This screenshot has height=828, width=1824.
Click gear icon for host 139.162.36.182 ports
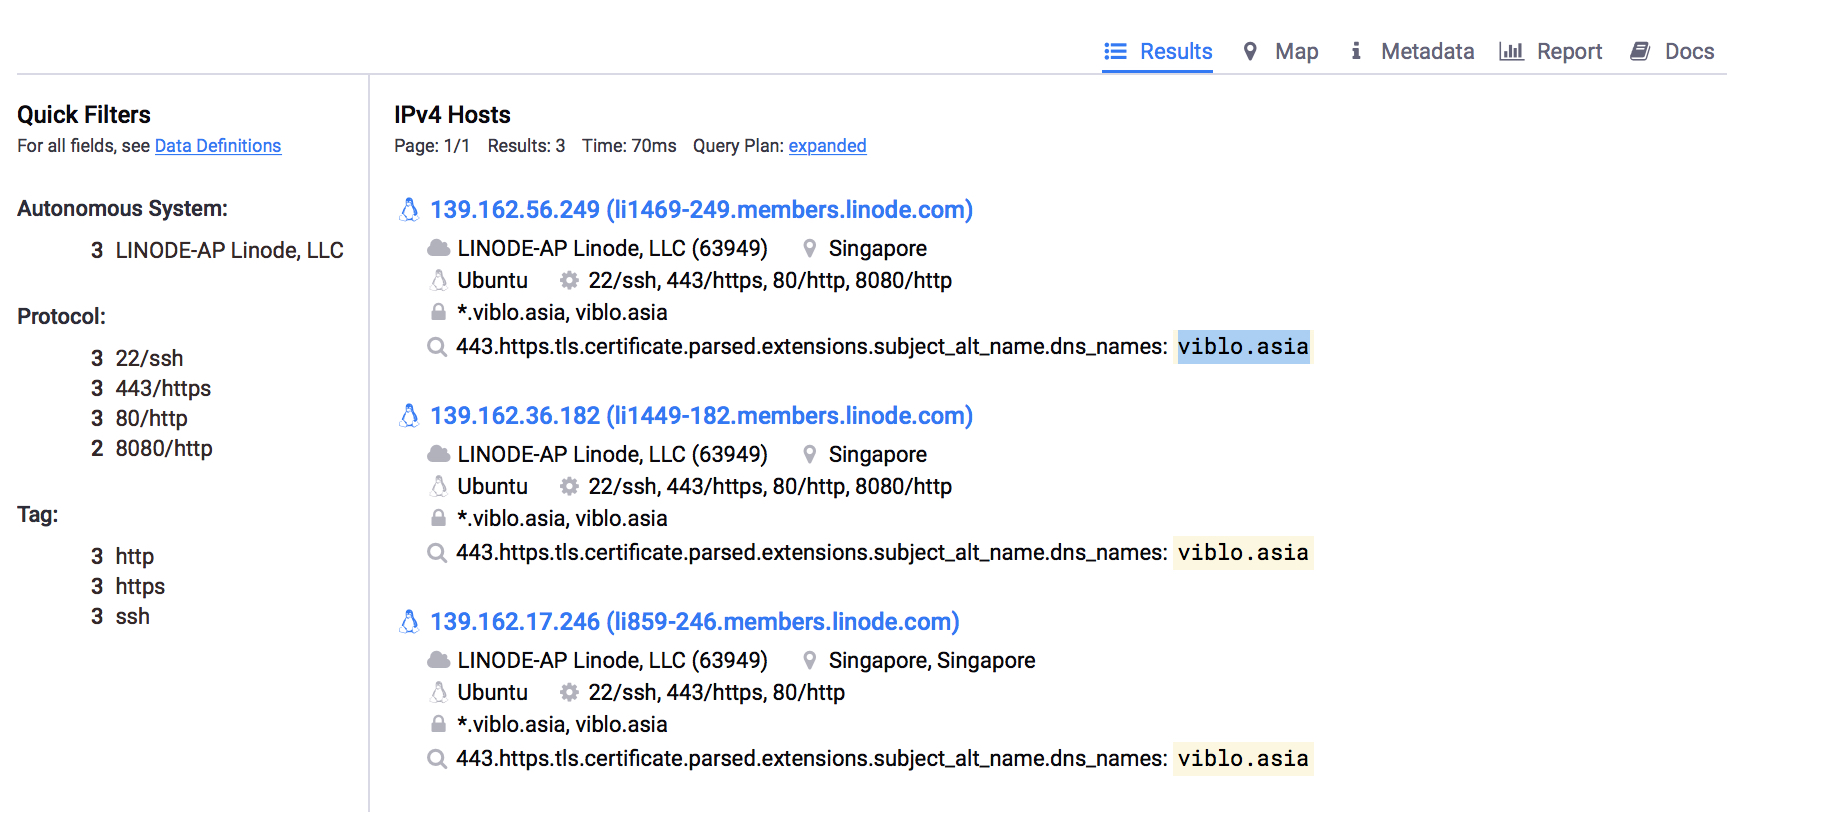tap(569, 486)
